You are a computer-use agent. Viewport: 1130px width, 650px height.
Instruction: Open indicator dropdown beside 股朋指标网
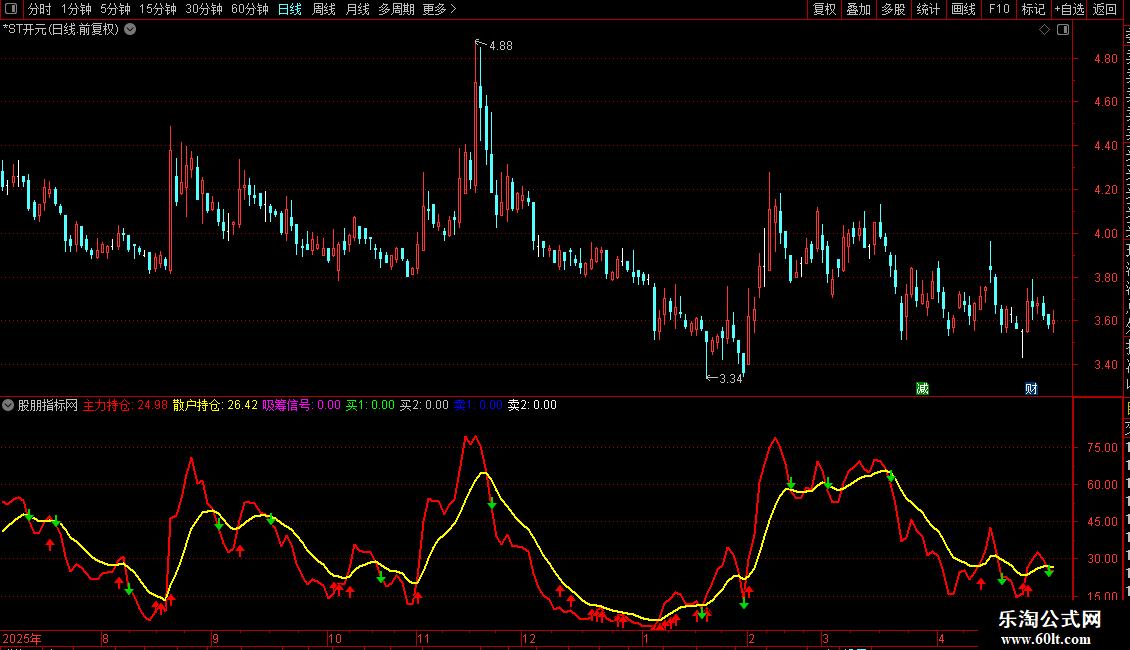(8, 405)
